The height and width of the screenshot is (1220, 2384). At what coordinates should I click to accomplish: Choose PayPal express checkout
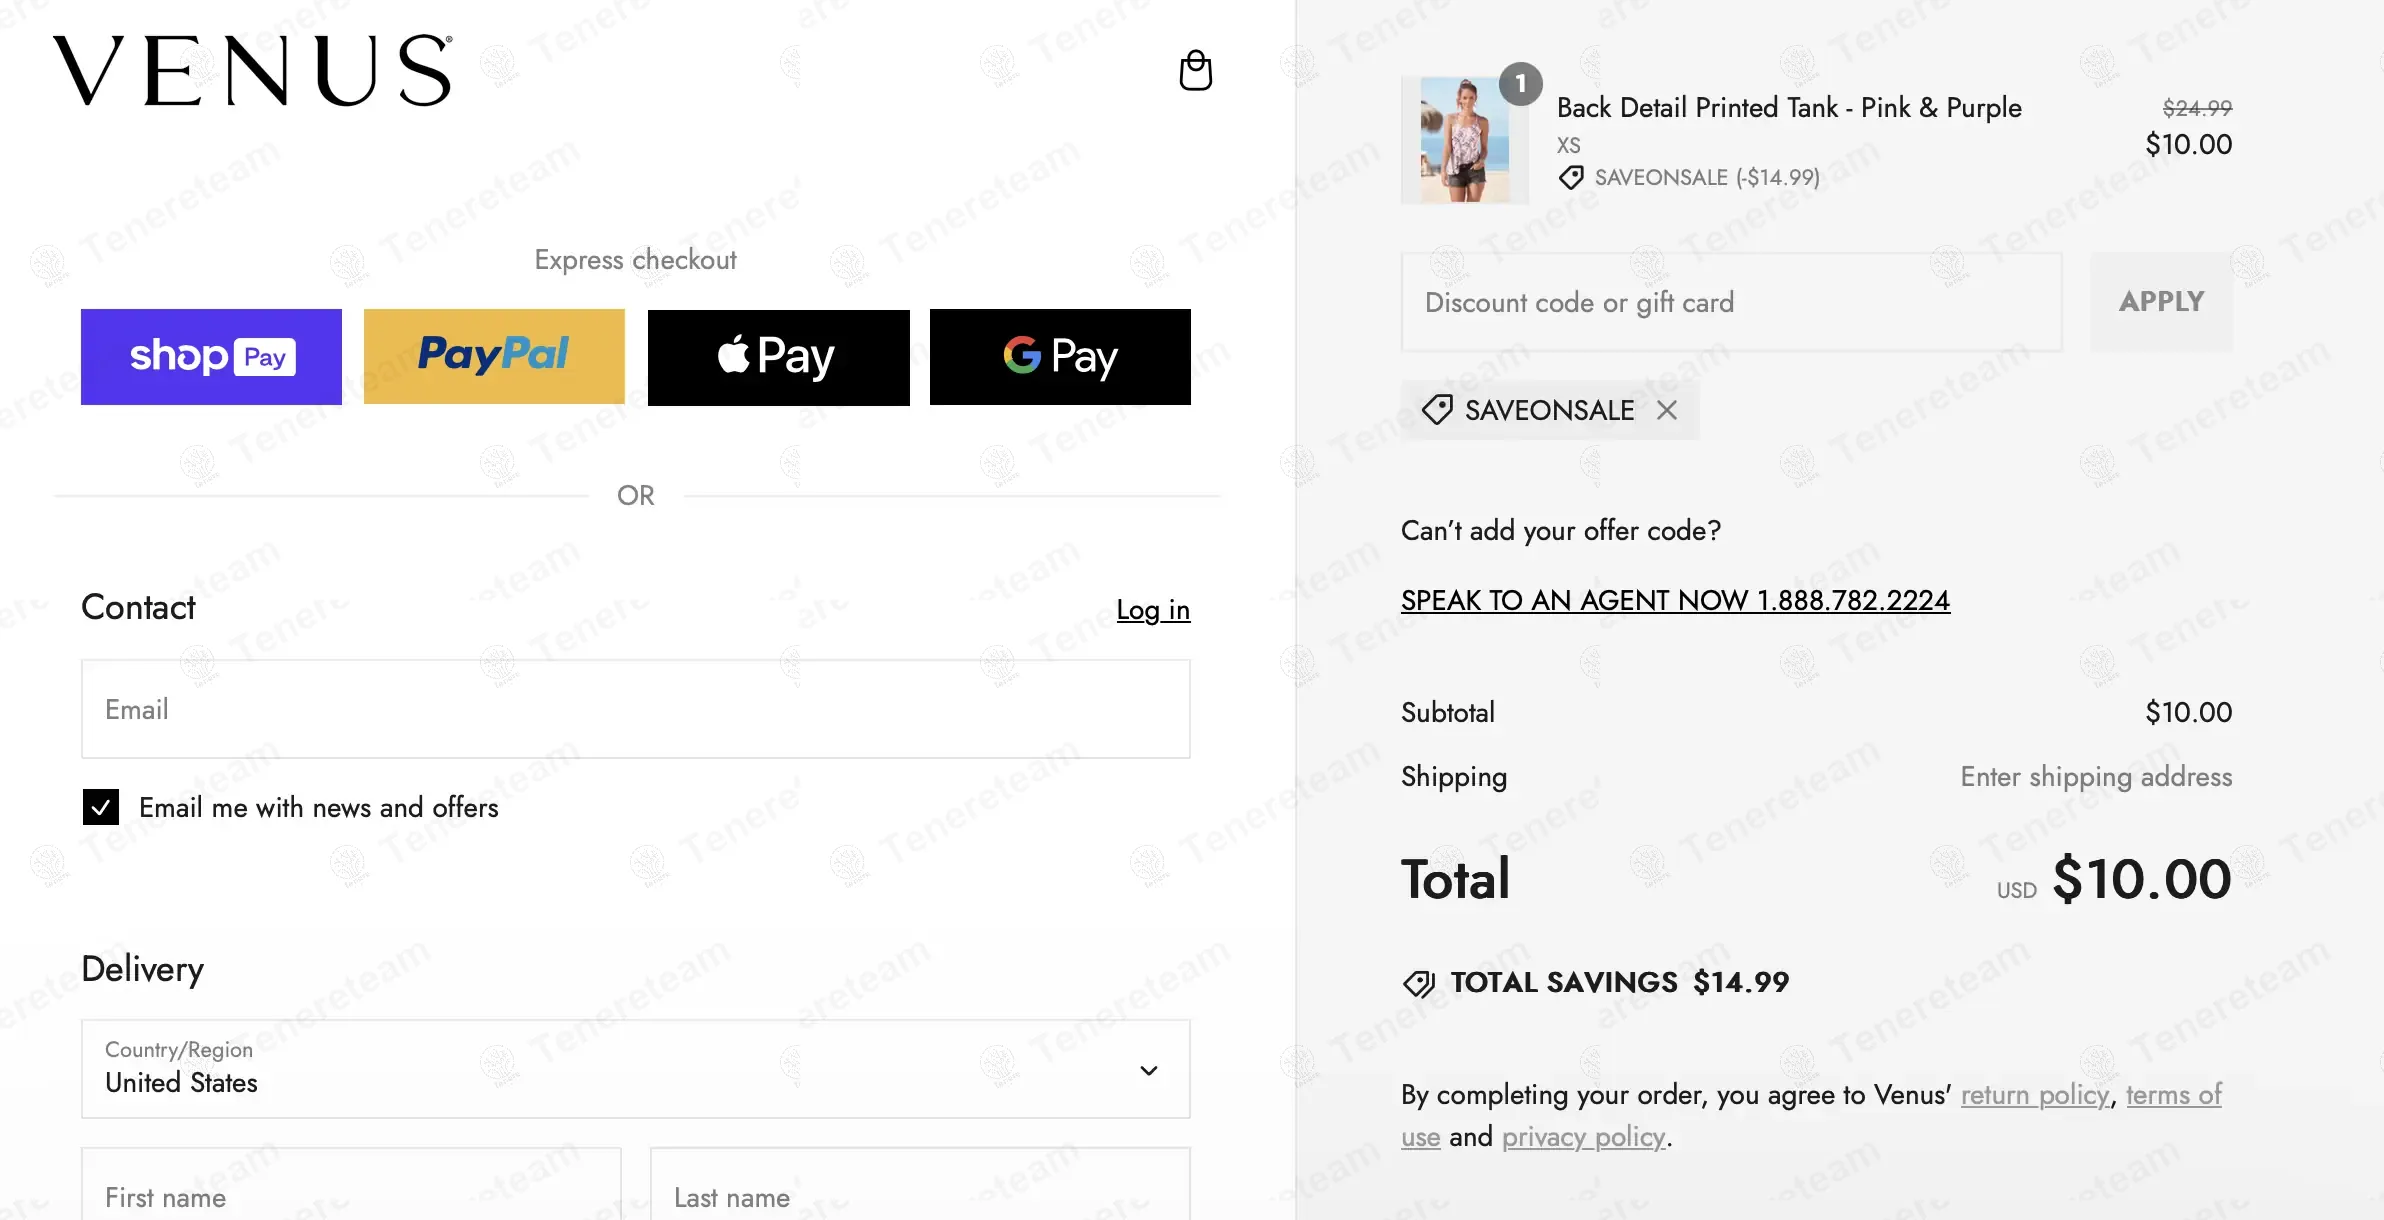[x=494, y=357]
